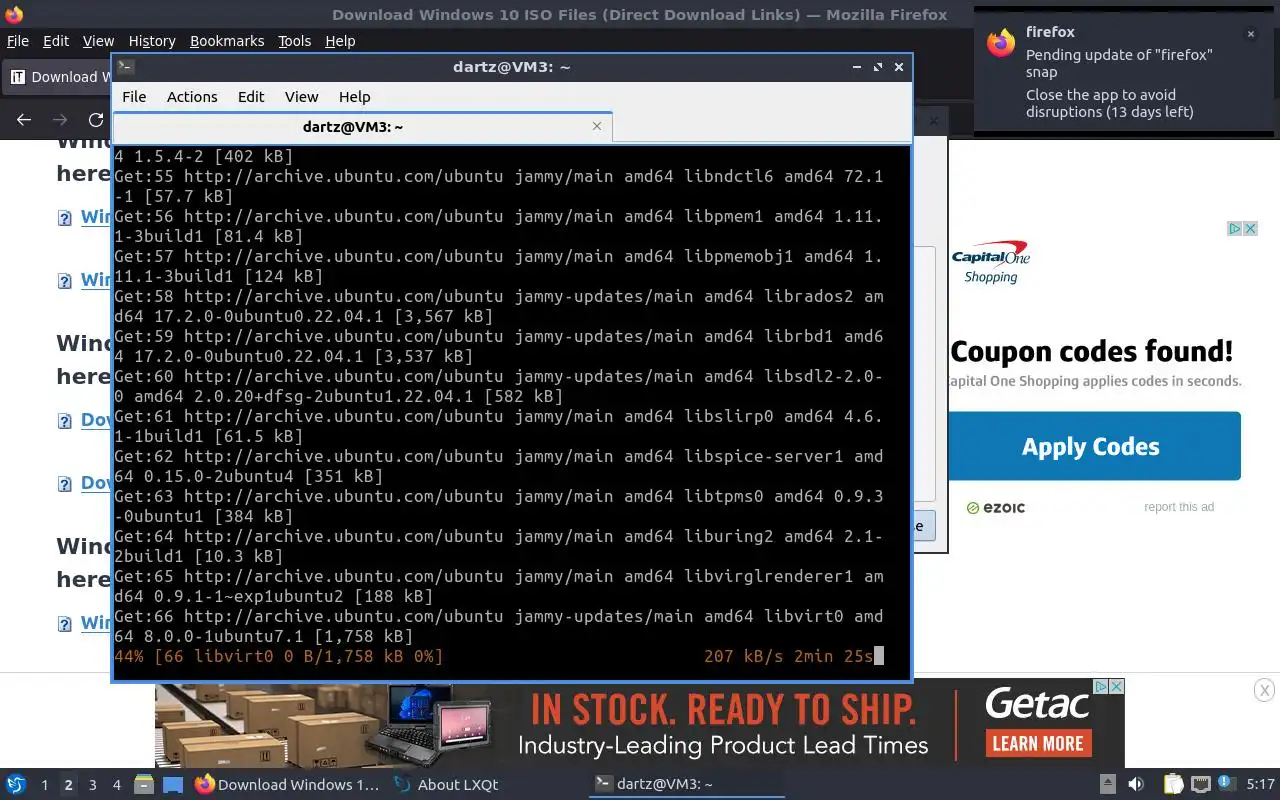The image size is (1280, 800).
Task: Switch to virtual desktop 4
Action: pyautogui.click(x=116, y=785)
